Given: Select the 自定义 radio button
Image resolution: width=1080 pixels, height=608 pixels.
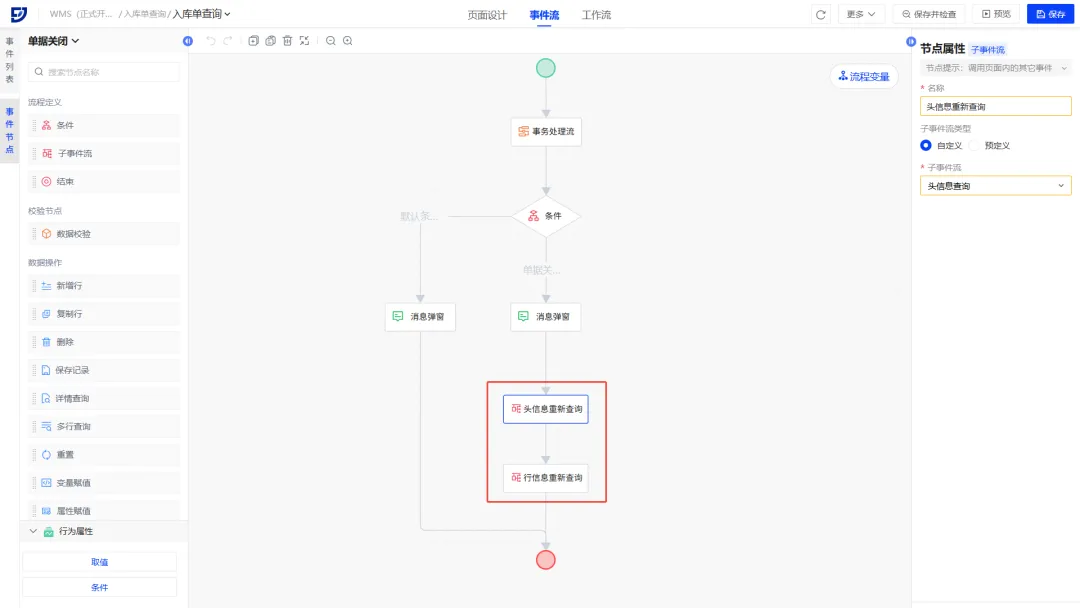Looking at the screenshot, I should pos(926,145).
